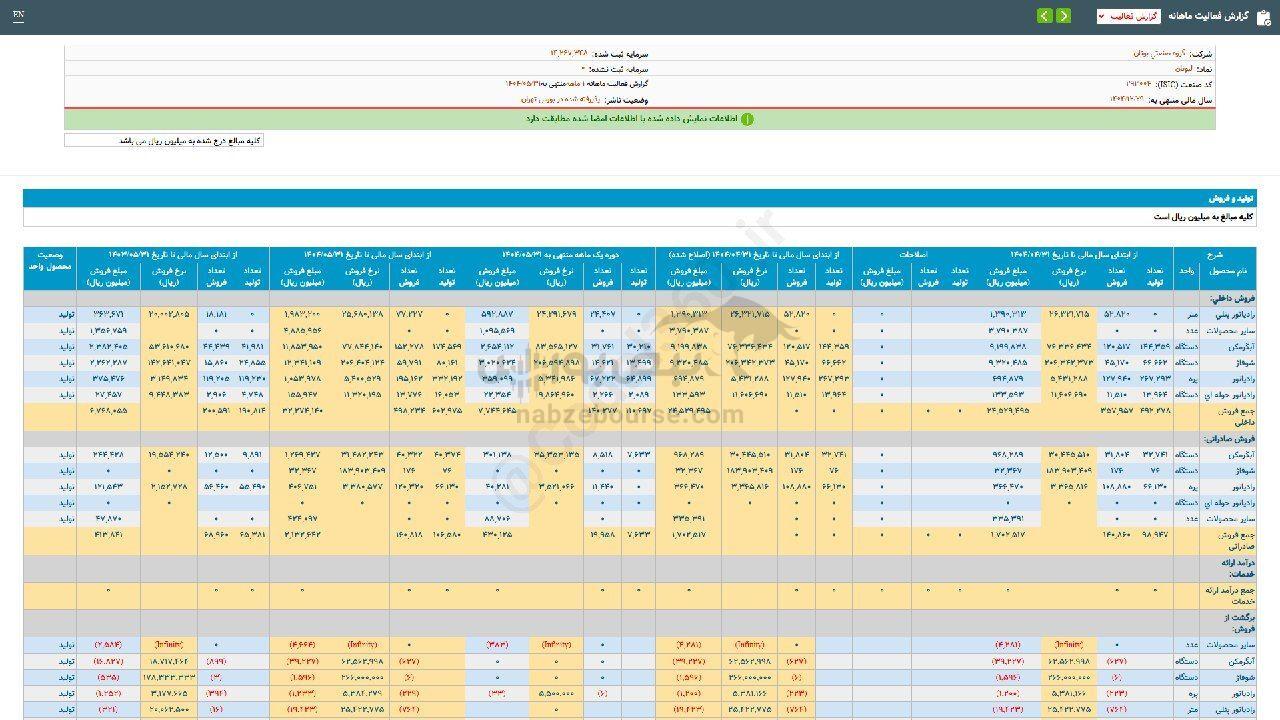This screenshot has height=720, width=1280.
Task: Click the نام محصول column header
Action: pos(1227,271)
